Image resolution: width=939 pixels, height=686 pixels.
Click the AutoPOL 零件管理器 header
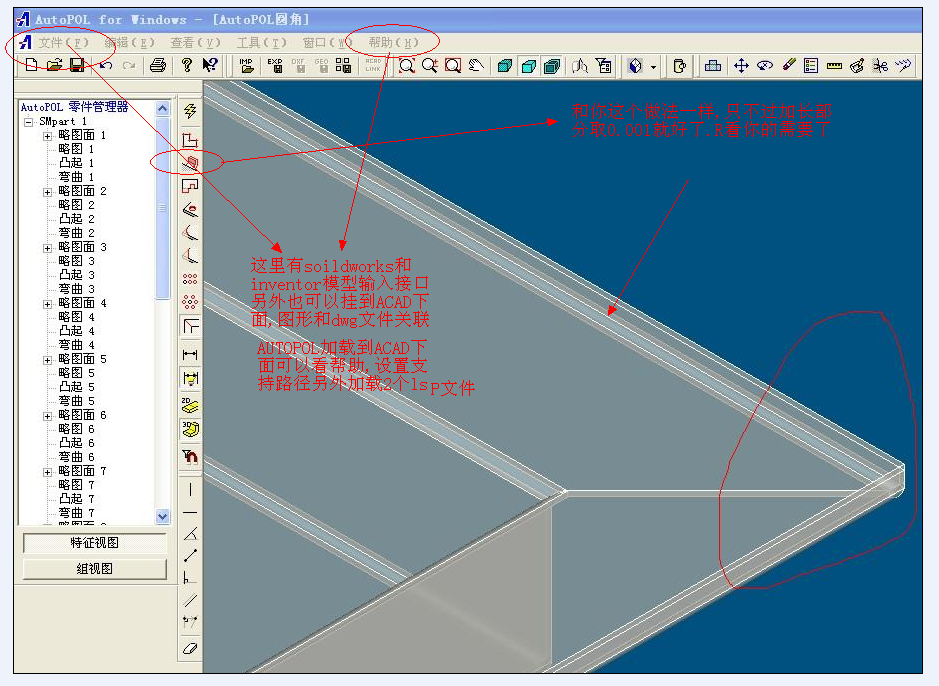pos(75,107)
